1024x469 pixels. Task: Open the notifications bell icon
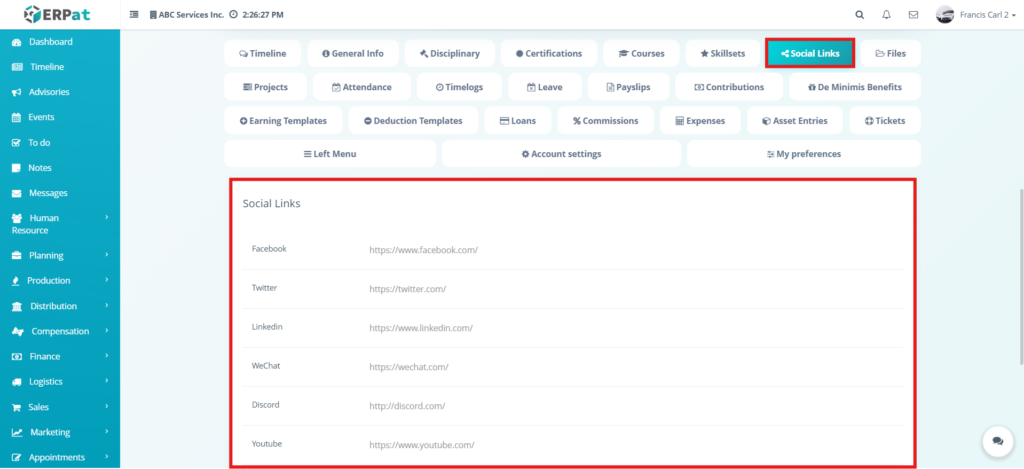pos(886,14)
